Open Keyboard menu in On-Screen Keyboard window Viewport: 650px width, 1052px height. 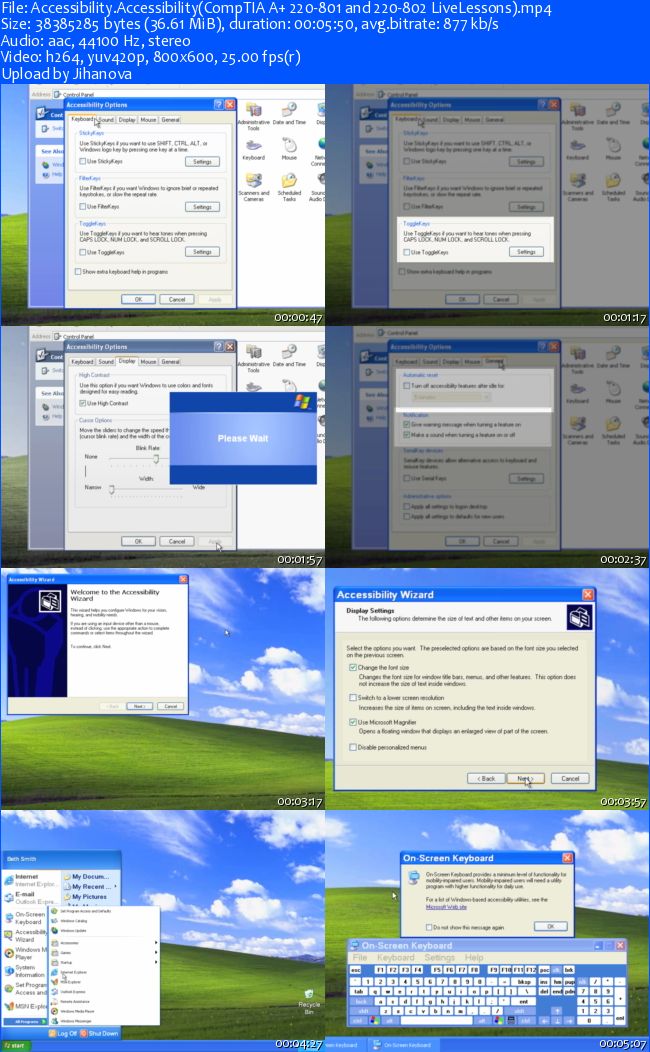pos(396,957)
